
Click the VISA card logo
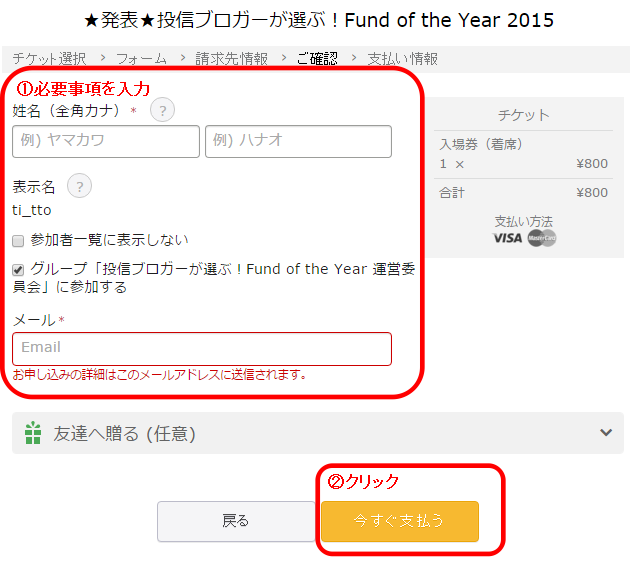click(508, 238)
